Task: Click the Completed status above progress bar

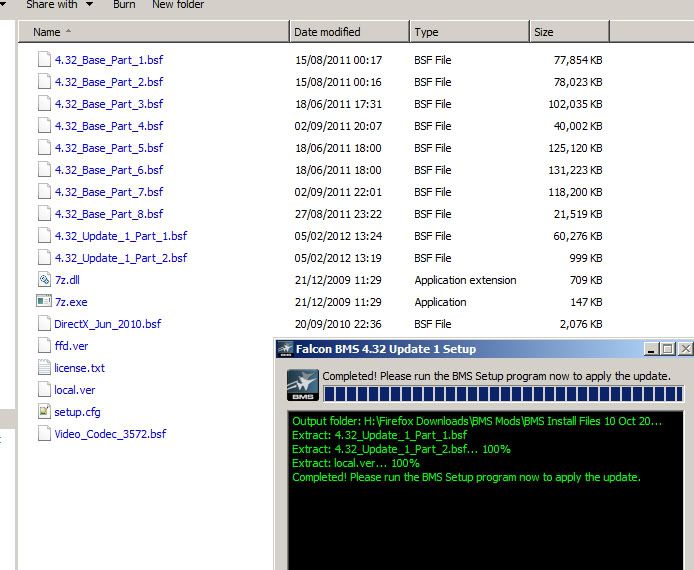Action: click(x=496, y=376)
